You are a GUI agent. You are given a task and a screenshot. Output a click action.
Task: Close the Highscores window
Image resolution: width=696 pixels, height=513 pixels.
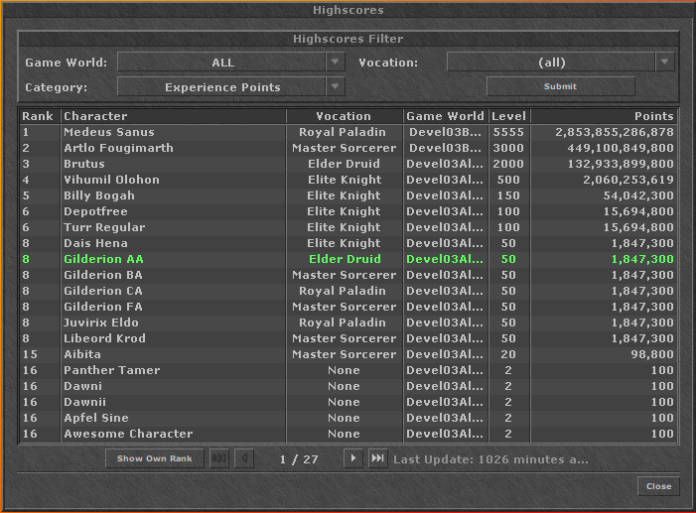[x=658, y=486]
